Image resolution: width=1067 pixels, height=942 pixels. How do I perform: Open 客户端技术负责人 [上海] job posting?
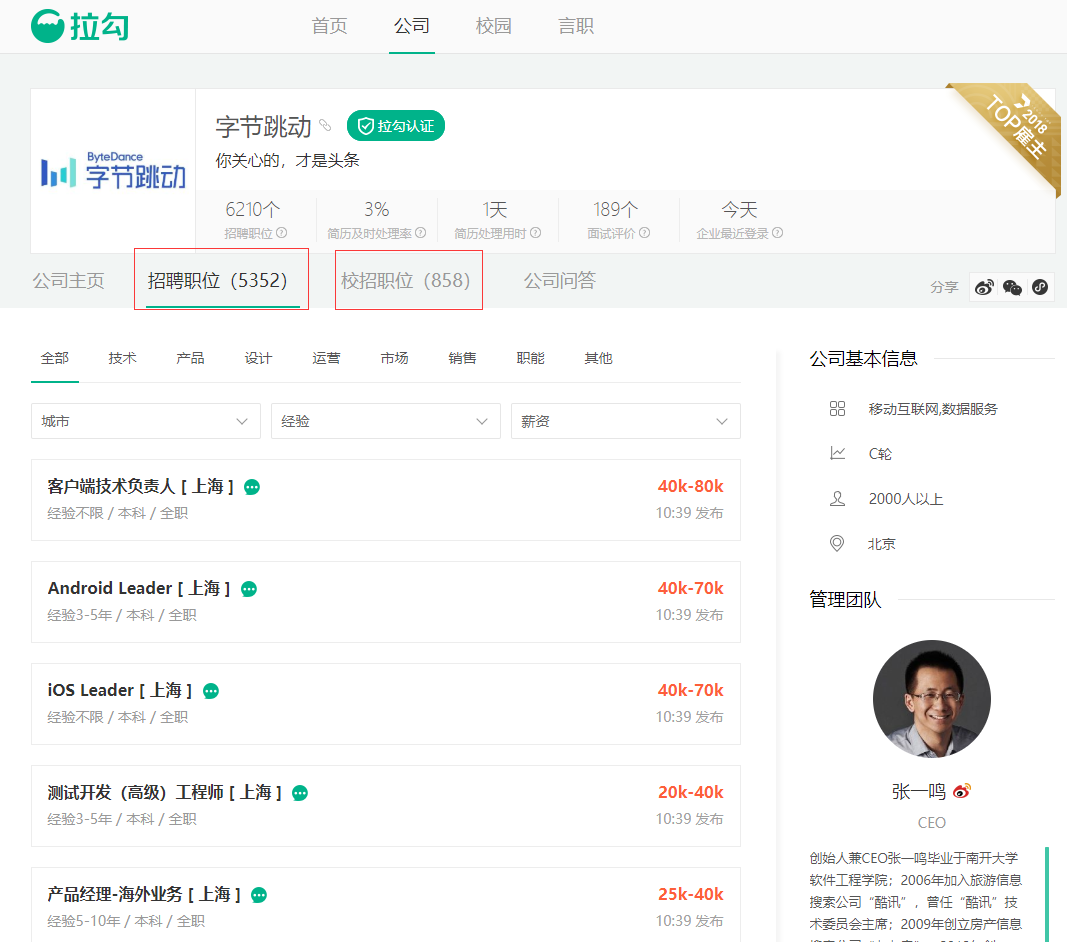[140, 487]
